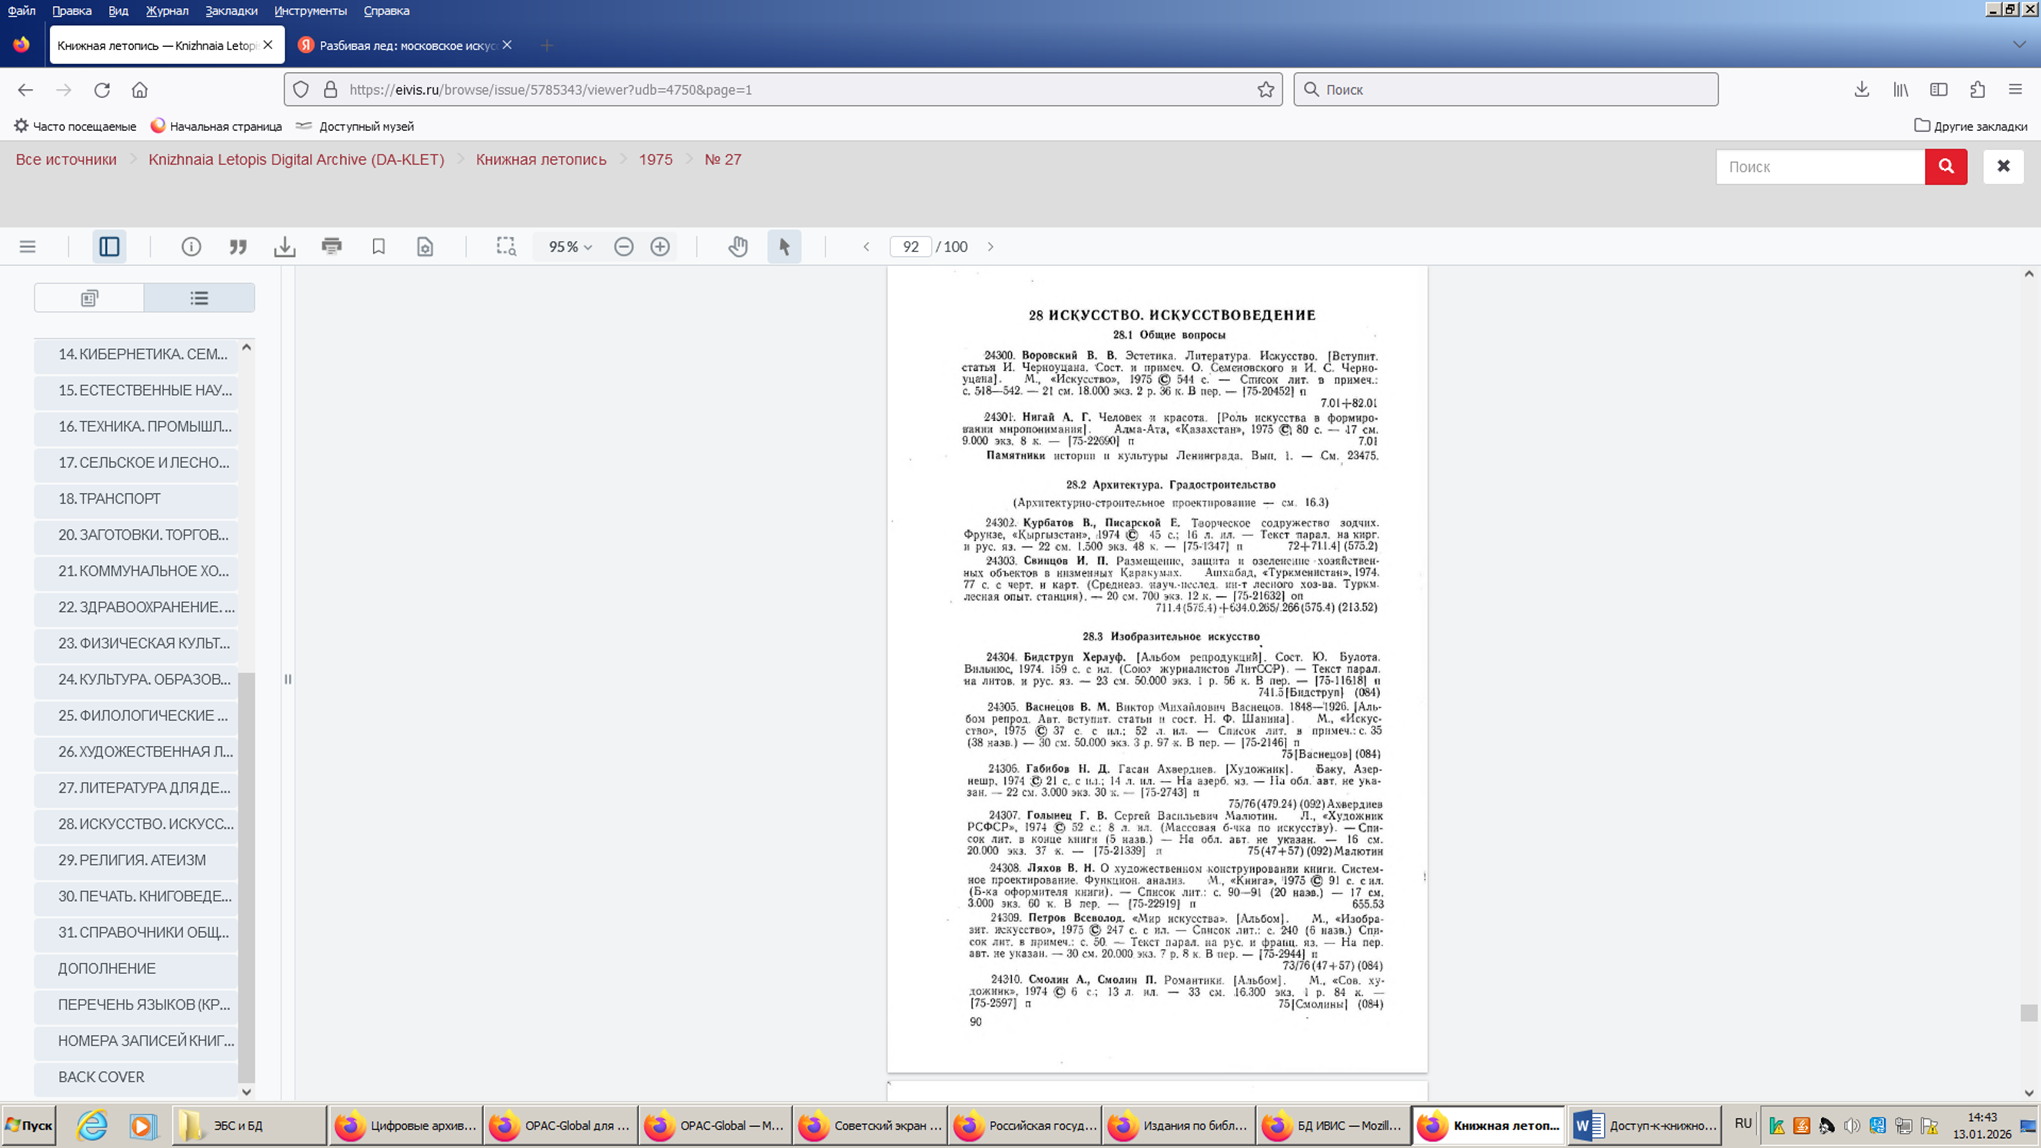Toggle the sidebar panel button
The height and width of the screenshot is (1148, 2041).
point(109,247)
